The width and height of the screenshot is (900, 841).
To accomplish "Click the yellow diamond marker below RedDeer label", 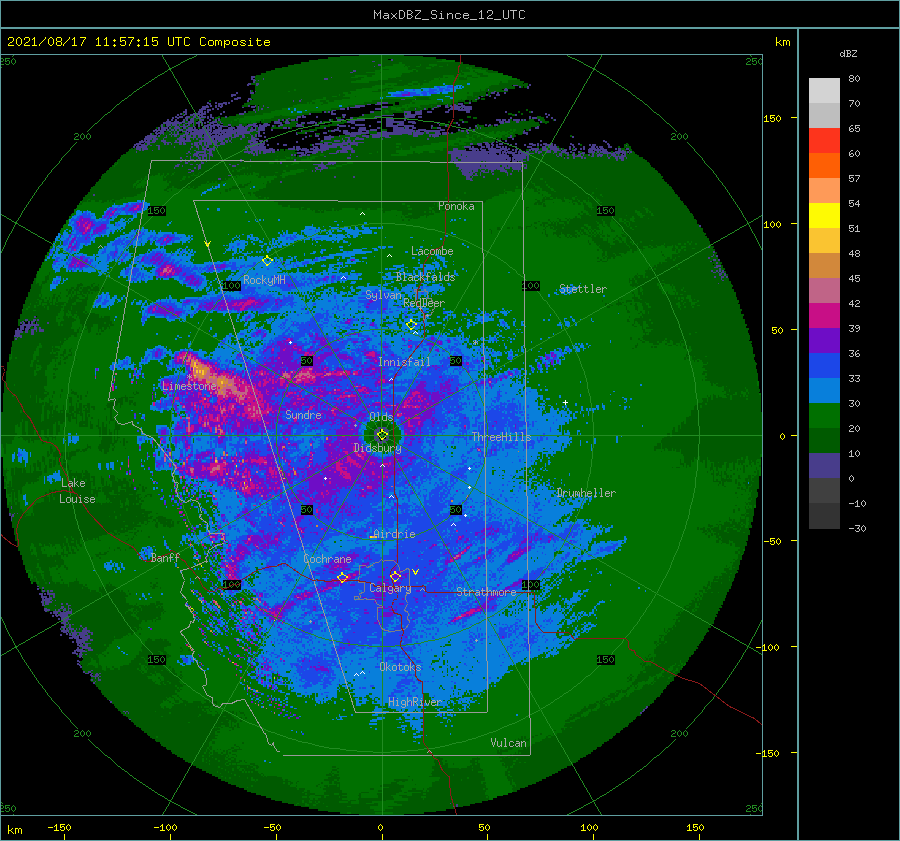I will coord(411,325).
